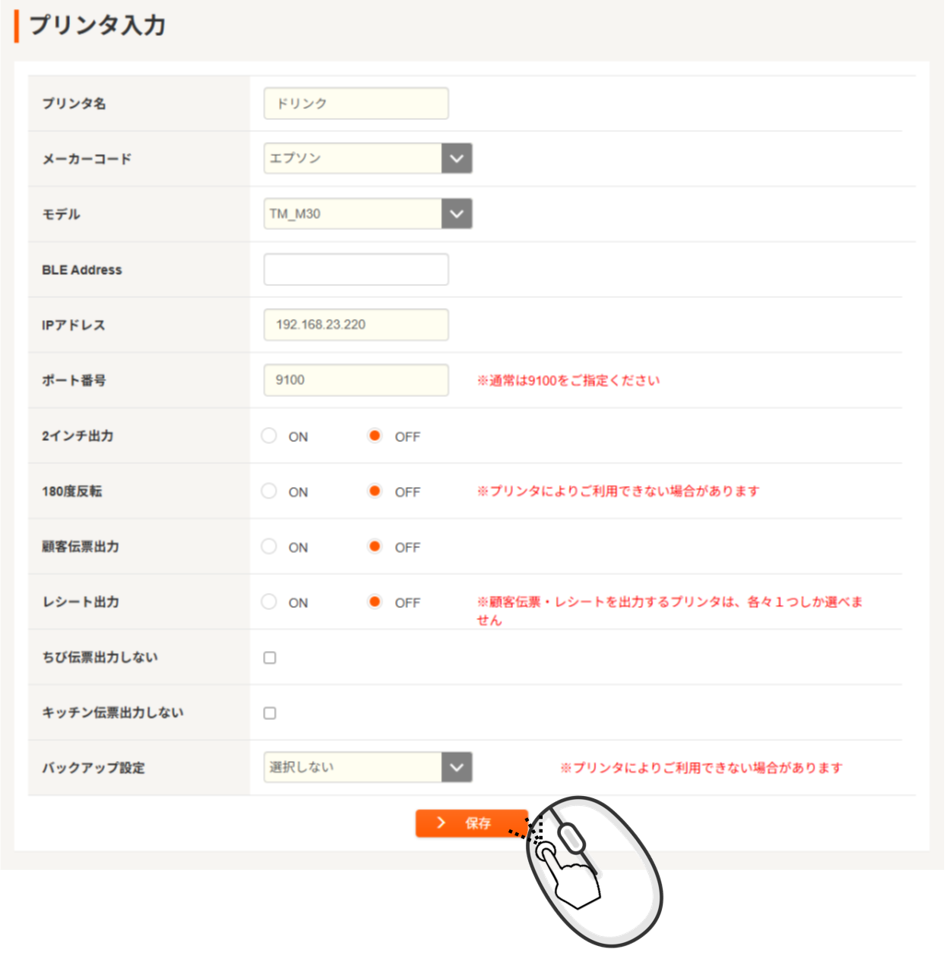Click the note ※通常は9100をご指定ください

[568, 380]
